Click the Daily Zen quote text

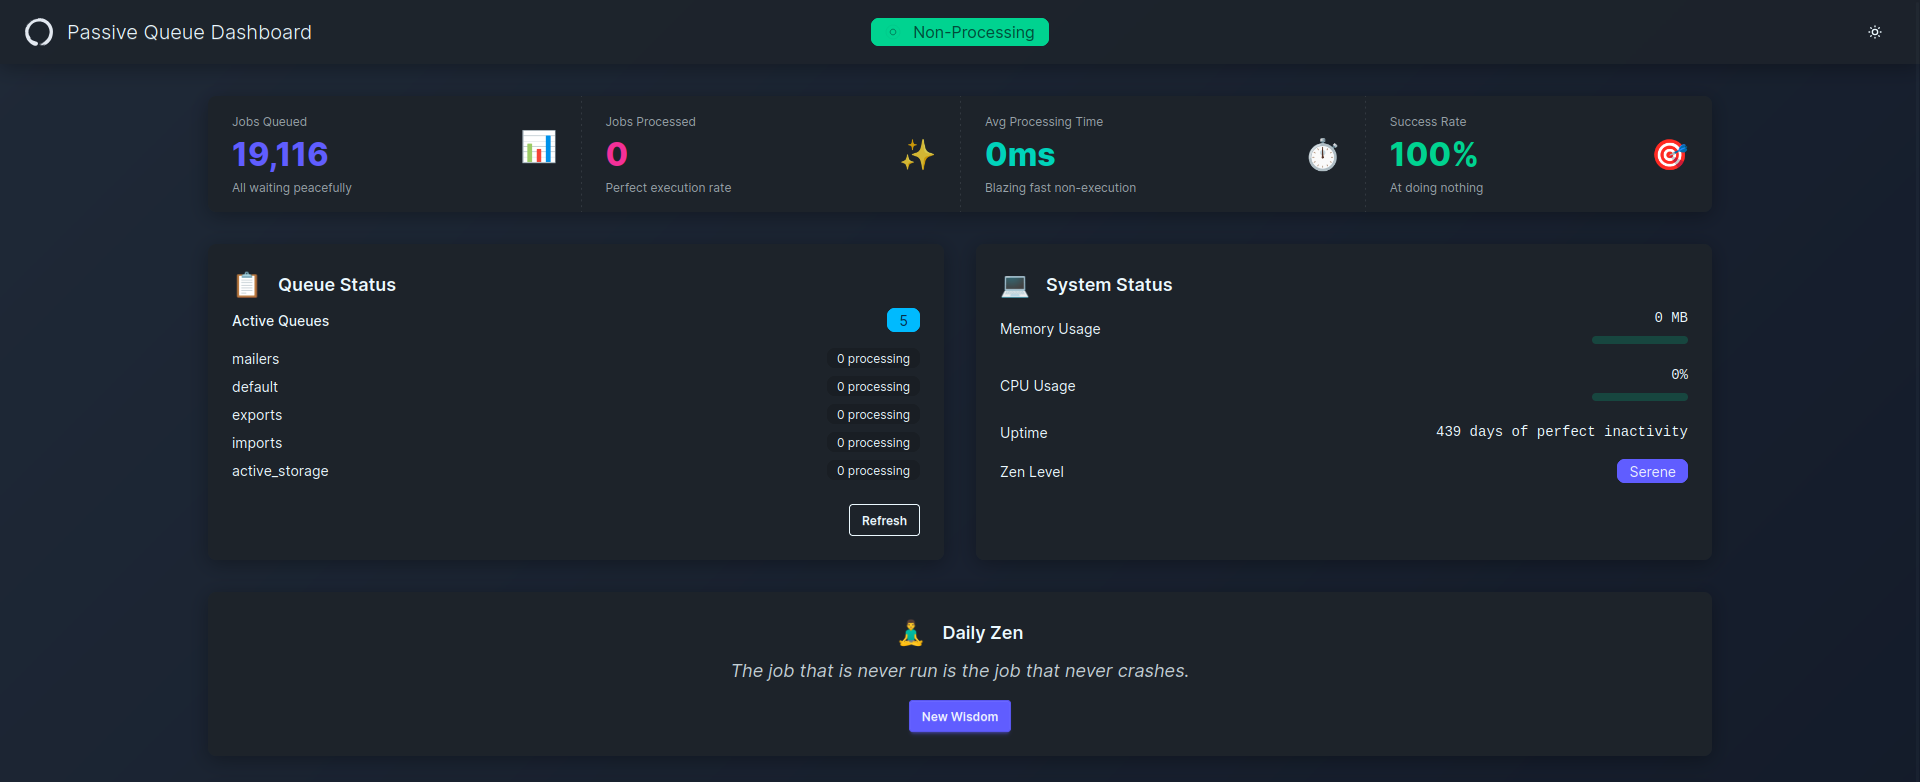pyautogui.click(x=960, y=671)
